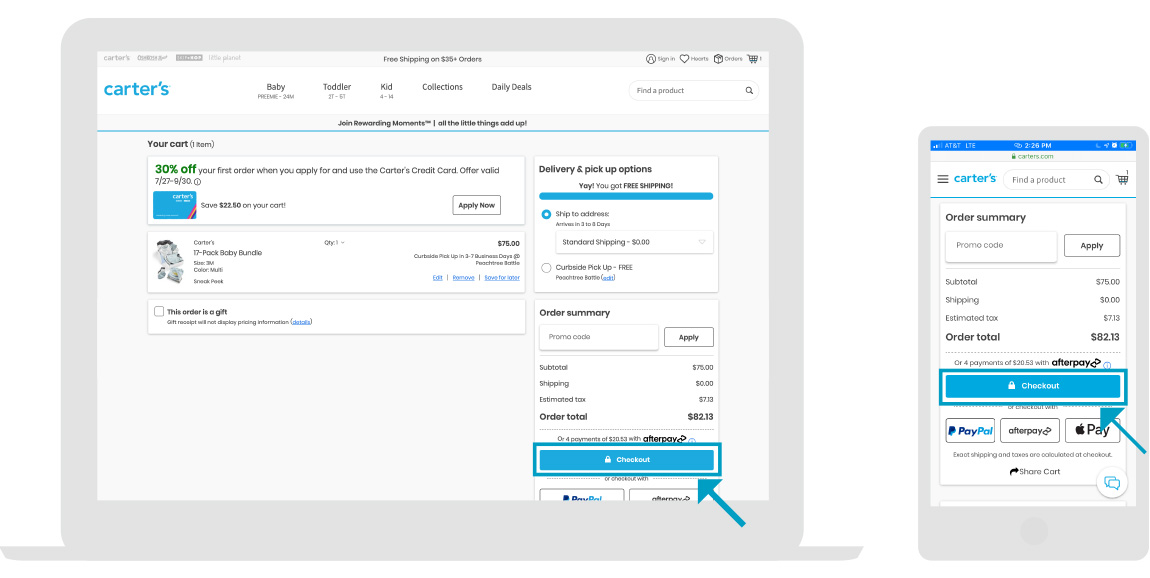Tap the mobile Checkout button

[1033, 386]
